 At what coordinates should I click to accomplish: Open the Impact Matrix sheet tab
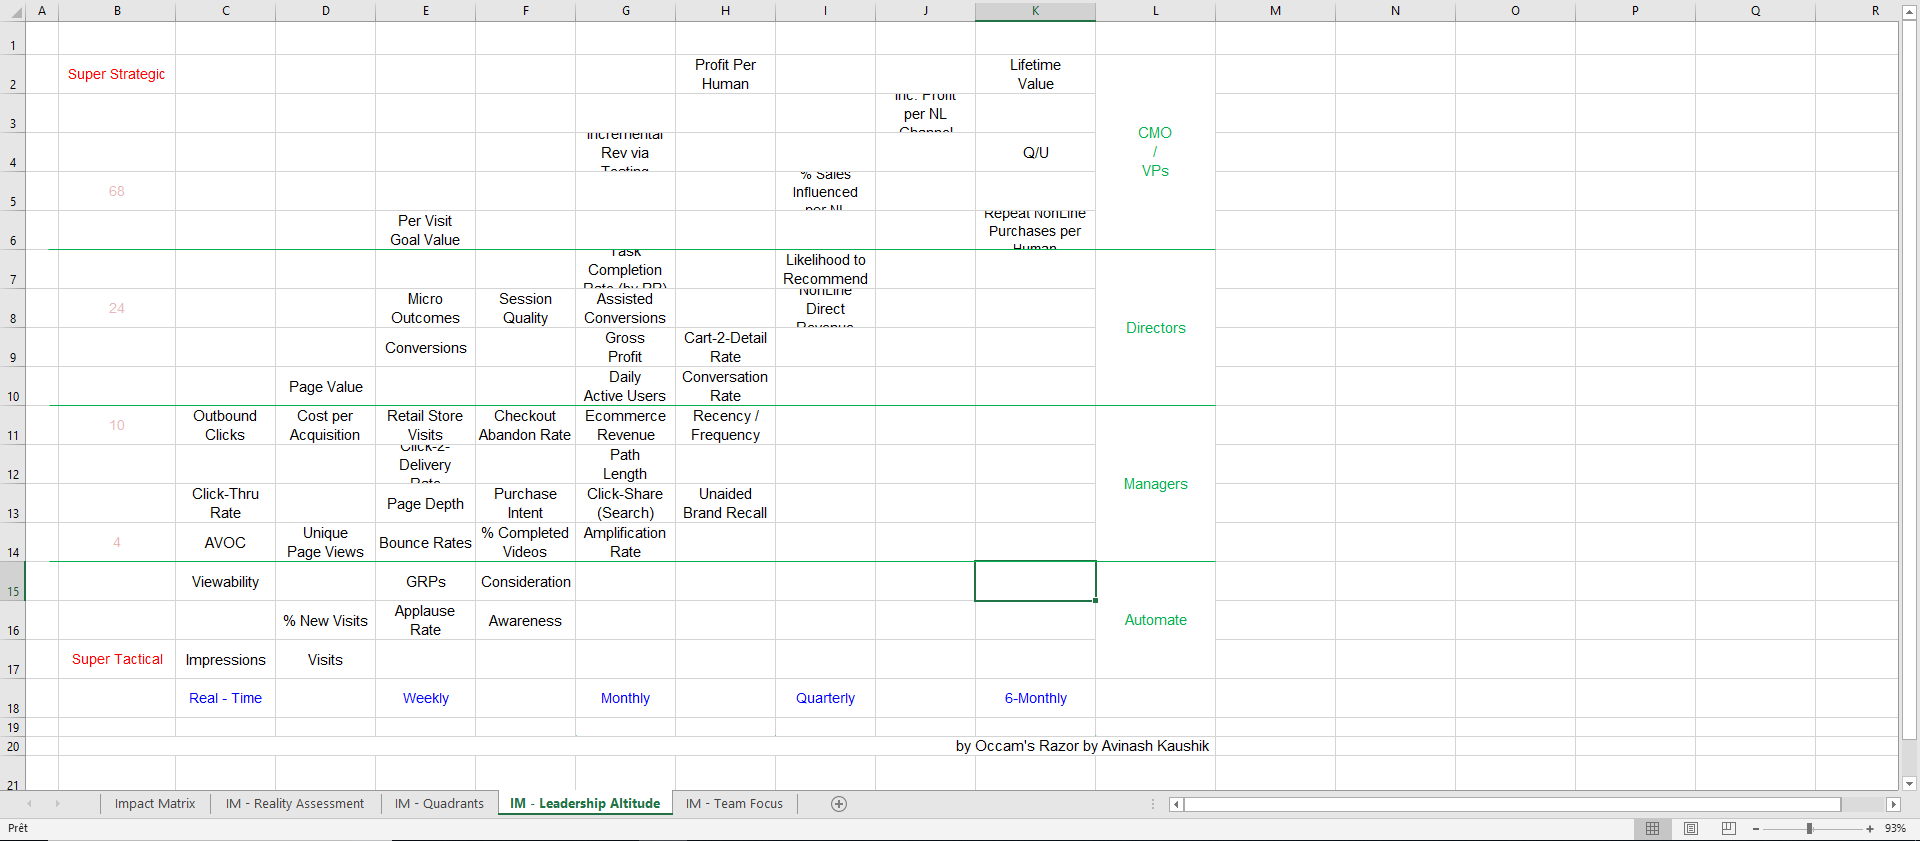pos(155,804)
